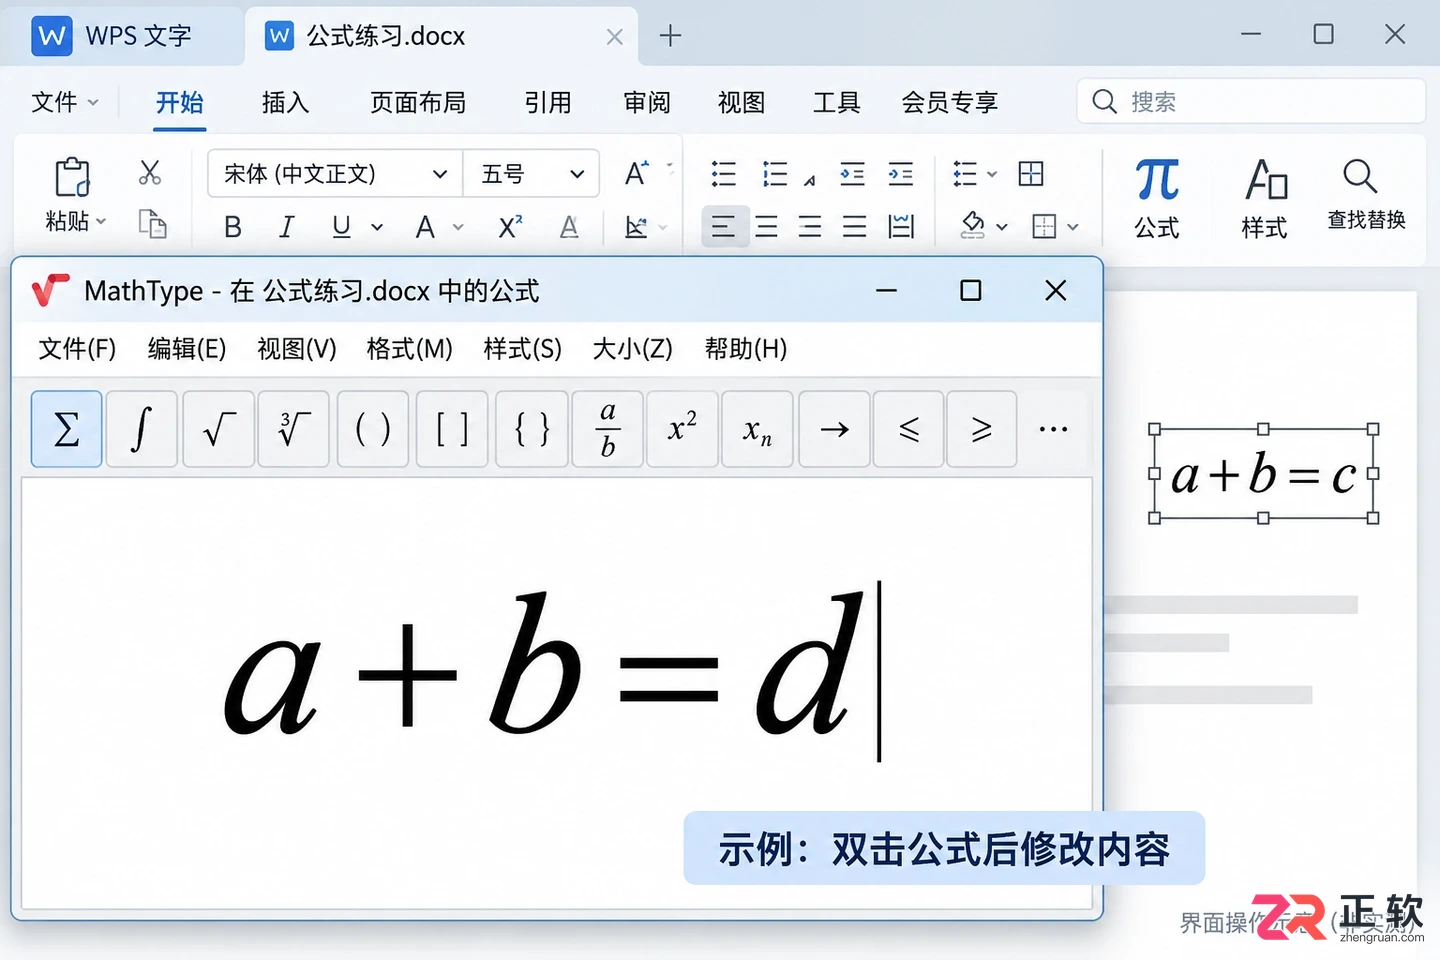Toggle bold formatting in WPS ribbon

[233, 227]
